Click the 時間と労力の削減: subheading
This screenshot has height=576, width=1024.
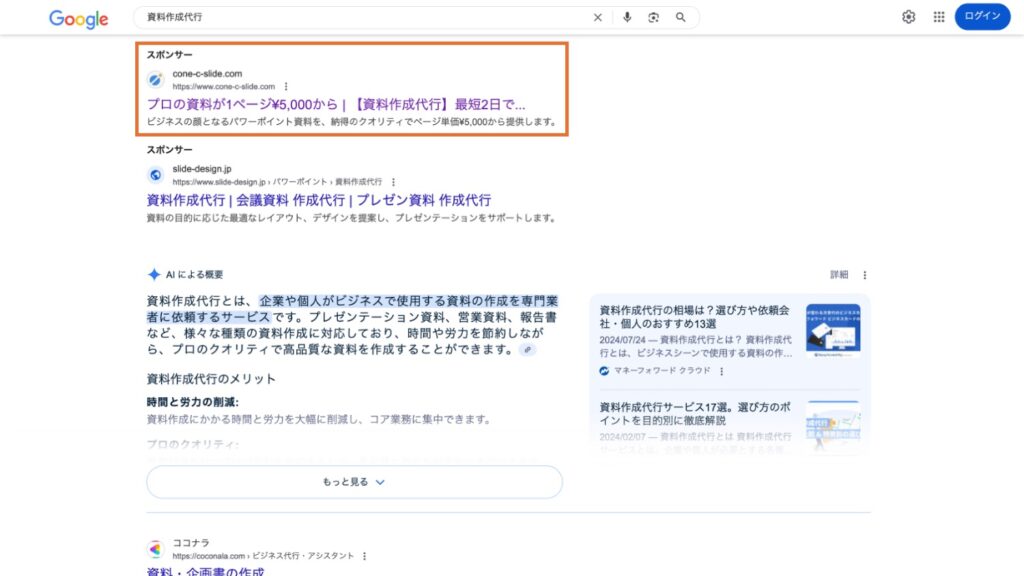pyautogui.click(x=193, y=402)
